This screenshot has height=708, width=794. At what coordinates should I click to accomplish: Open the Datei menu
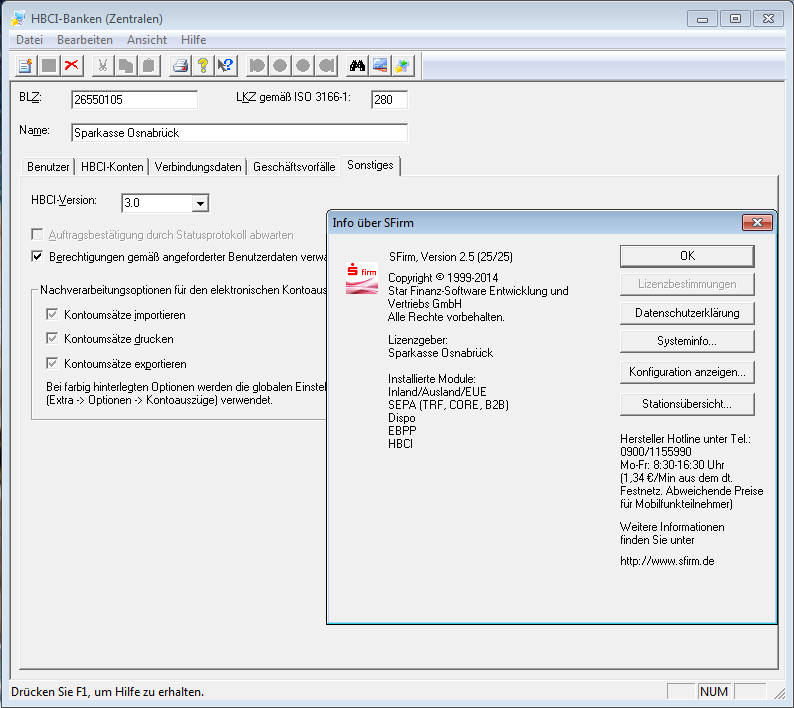pos(29,40)
